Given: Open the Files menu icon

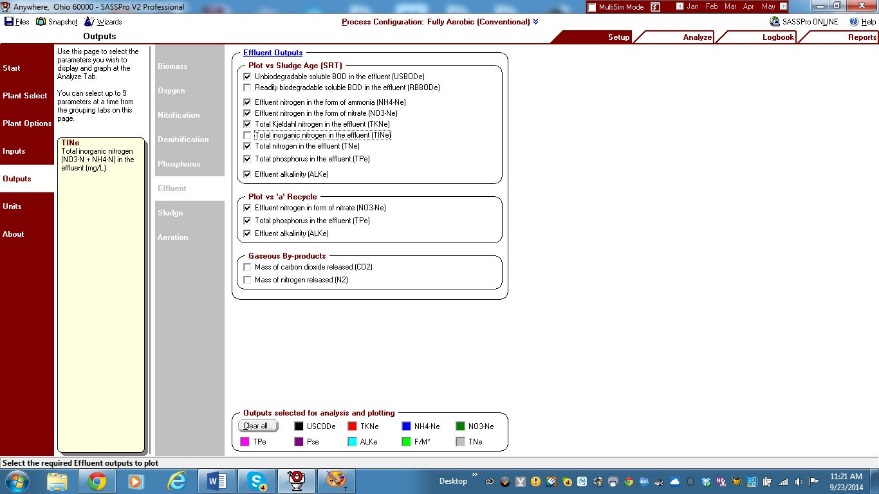Looking at the screenshot, I should pyautogui.click(x=9, y=21).
